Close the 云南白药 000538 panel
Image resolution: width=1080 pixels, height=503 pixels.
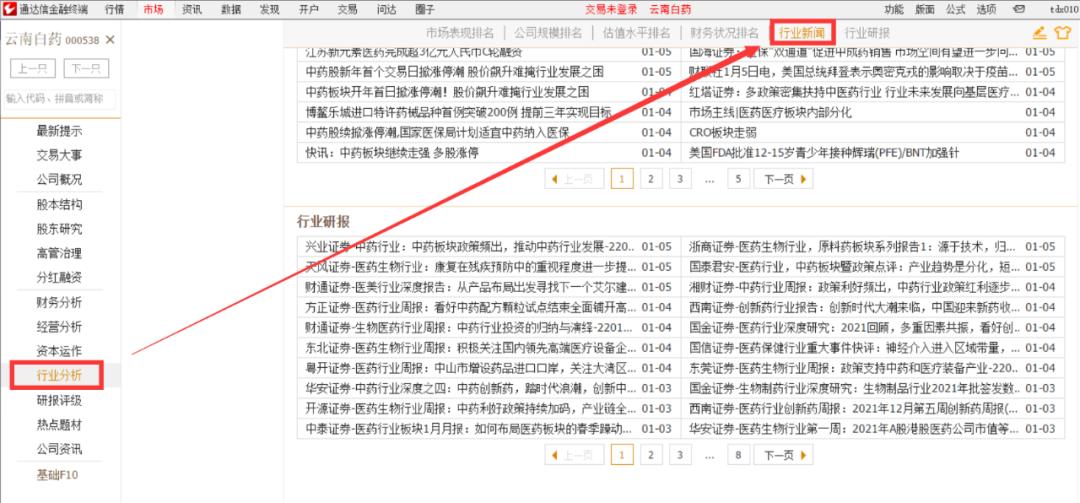pos(110,40)
